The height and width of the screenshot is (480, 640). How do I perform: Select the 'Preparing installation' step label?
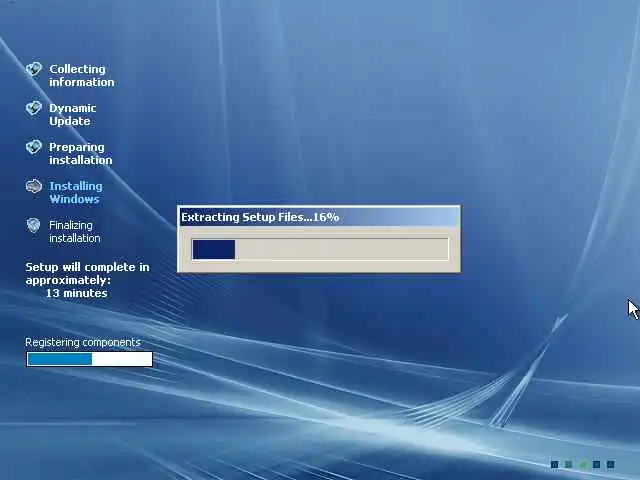pos(81,153)
